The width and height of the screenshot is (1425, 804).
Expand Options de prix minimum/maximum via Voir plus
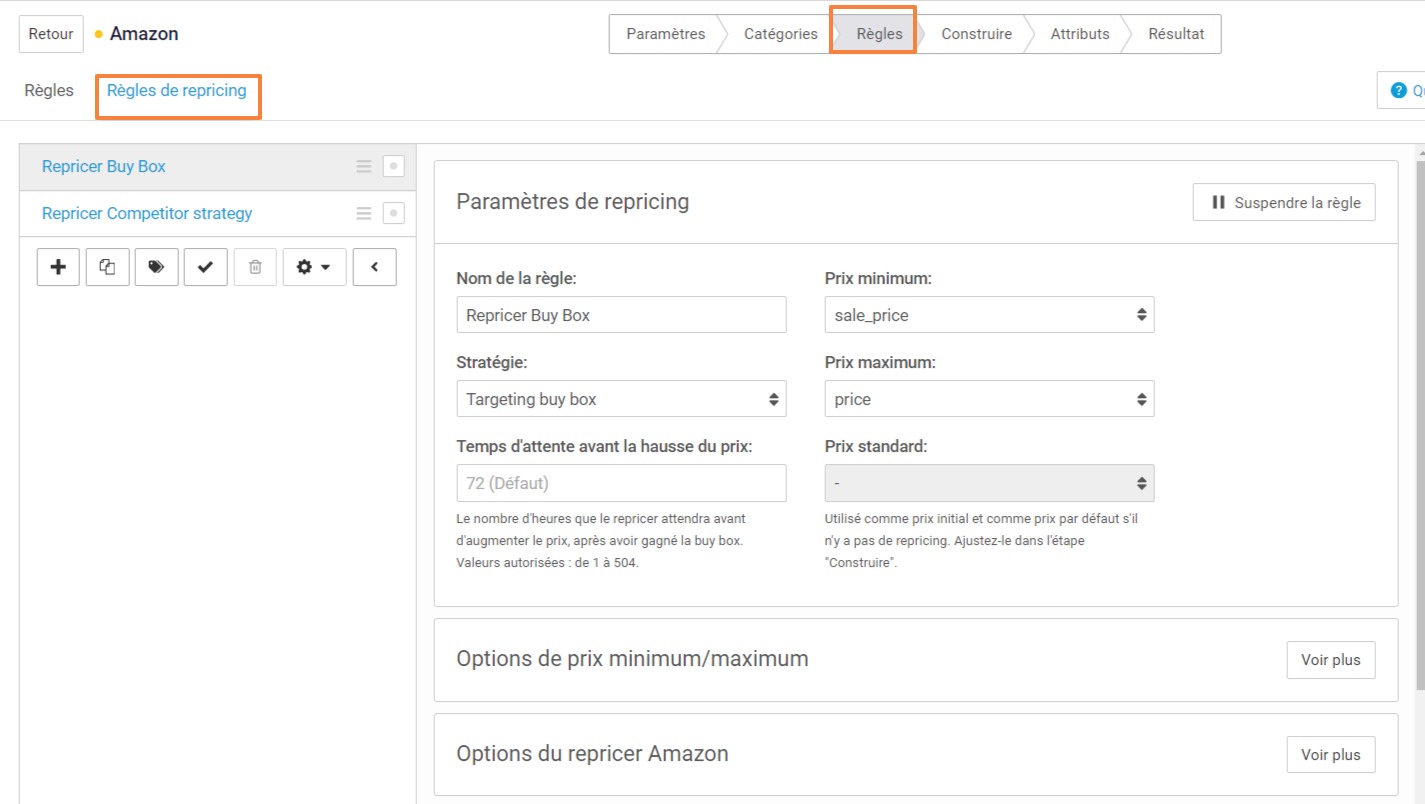point(1331,660)
